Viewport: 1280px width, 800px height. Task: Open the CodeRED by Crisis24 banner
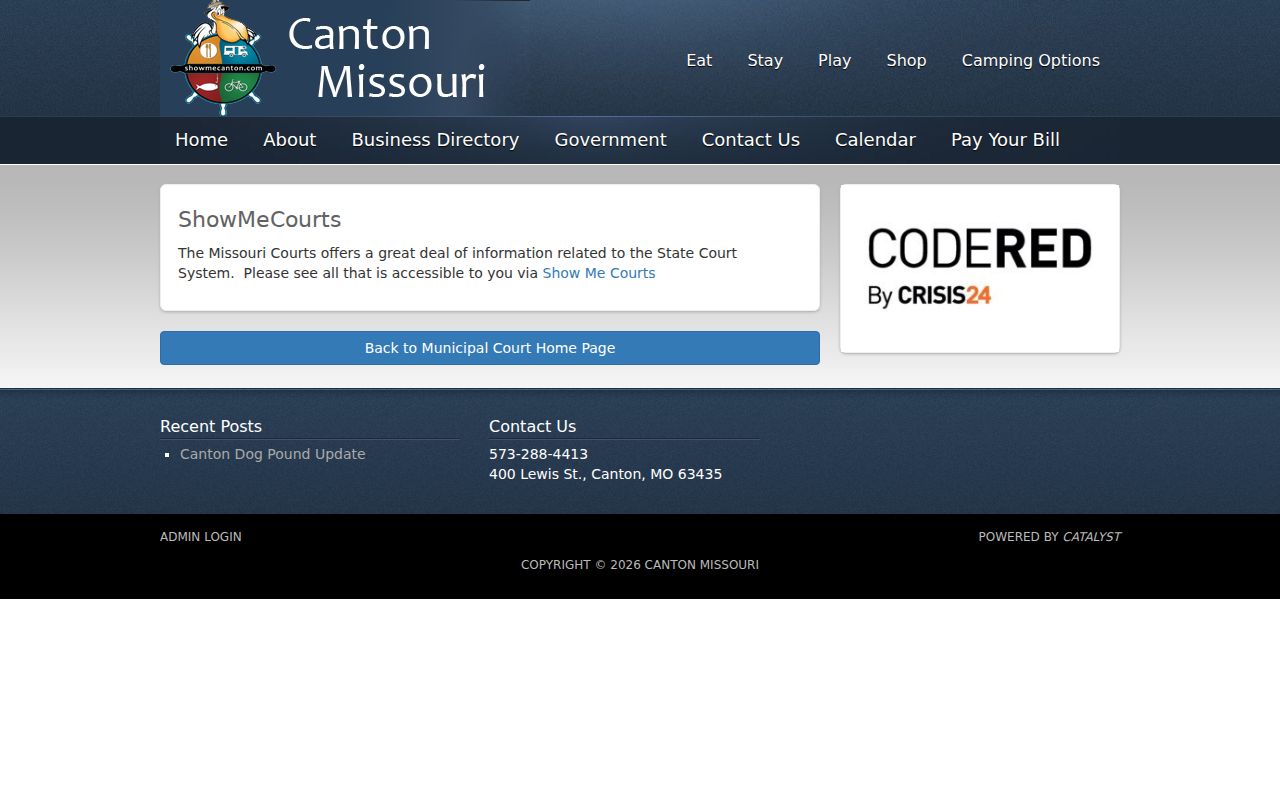979,268
